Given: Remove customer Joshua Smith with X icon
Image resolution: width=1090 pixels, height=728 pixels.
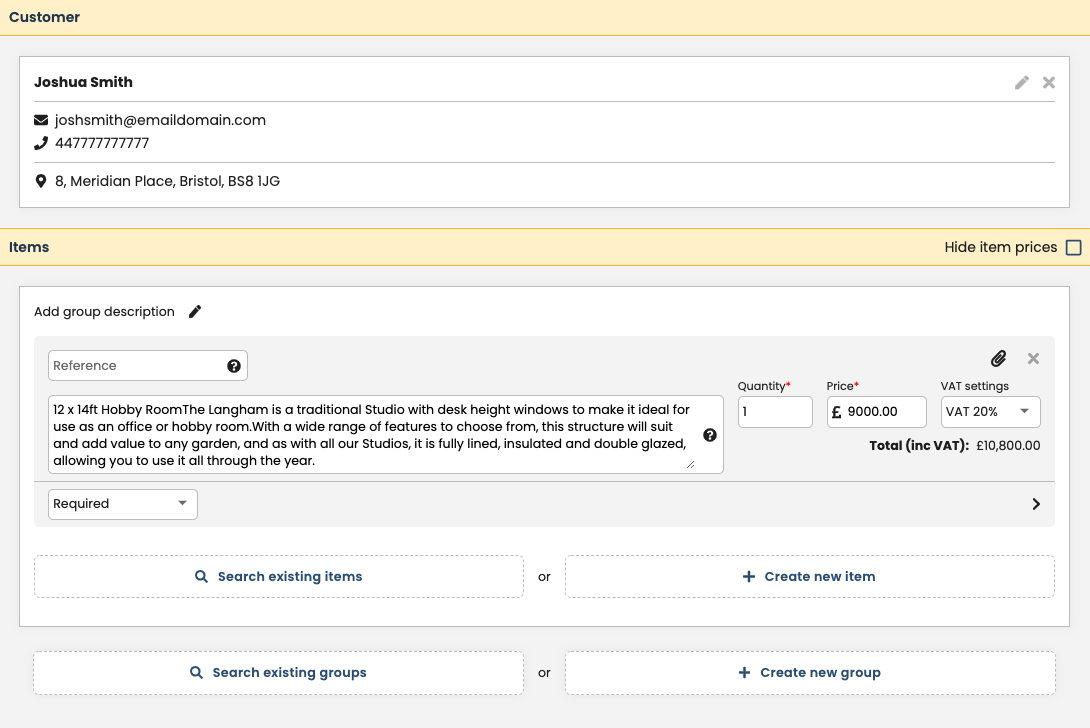Looking at the screenshot, I should 1049,83.
